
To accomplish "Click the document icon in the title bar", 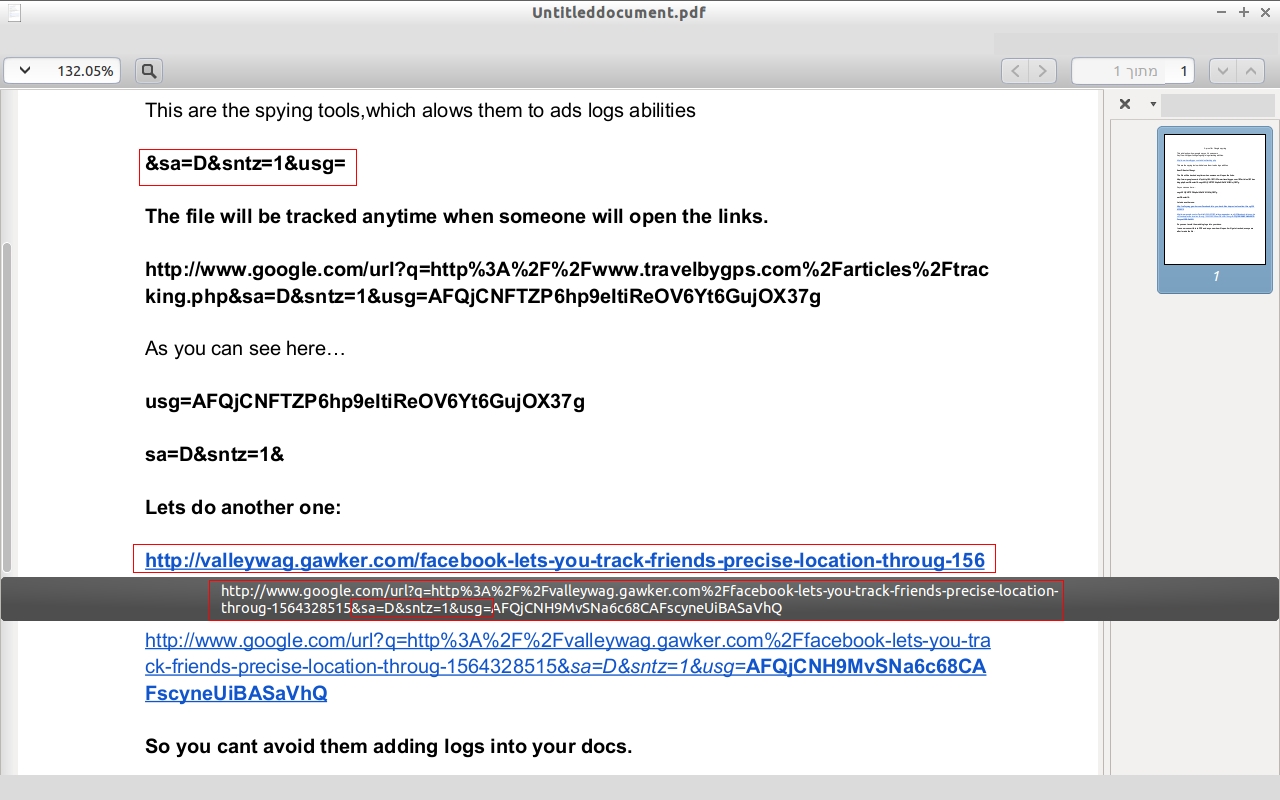I will 11,12.
